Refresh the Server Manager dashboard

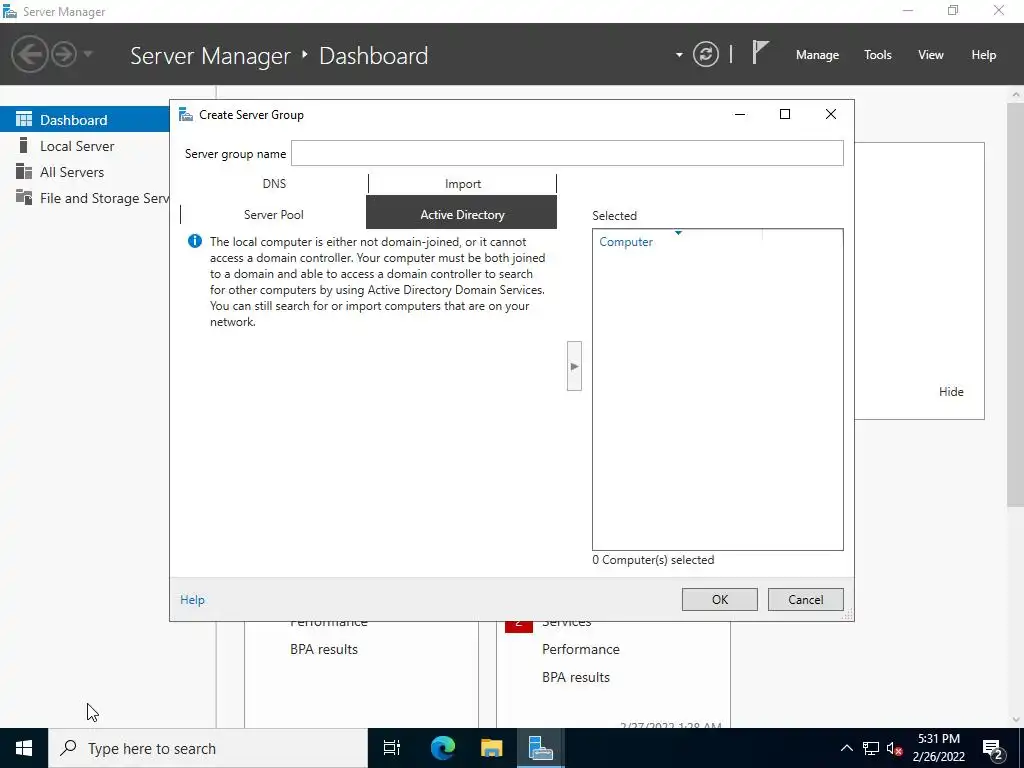click(705, 54)
